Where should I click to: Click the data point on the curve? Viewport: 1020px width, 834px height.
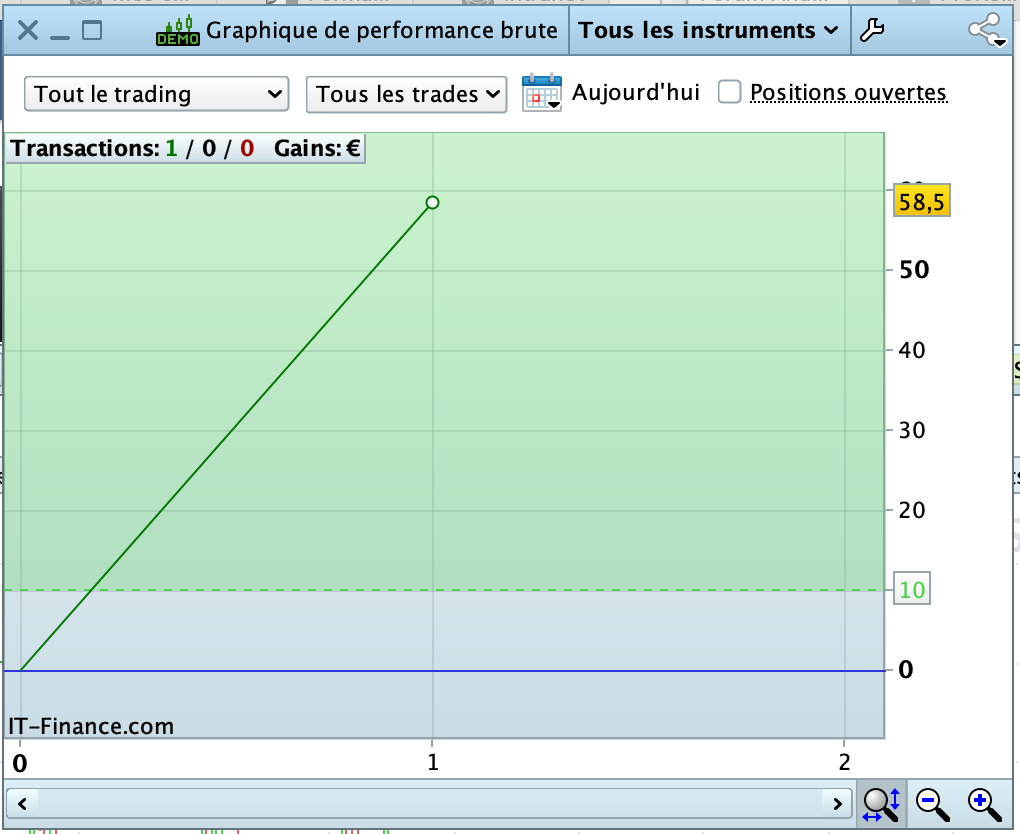(x=433, y=203)
